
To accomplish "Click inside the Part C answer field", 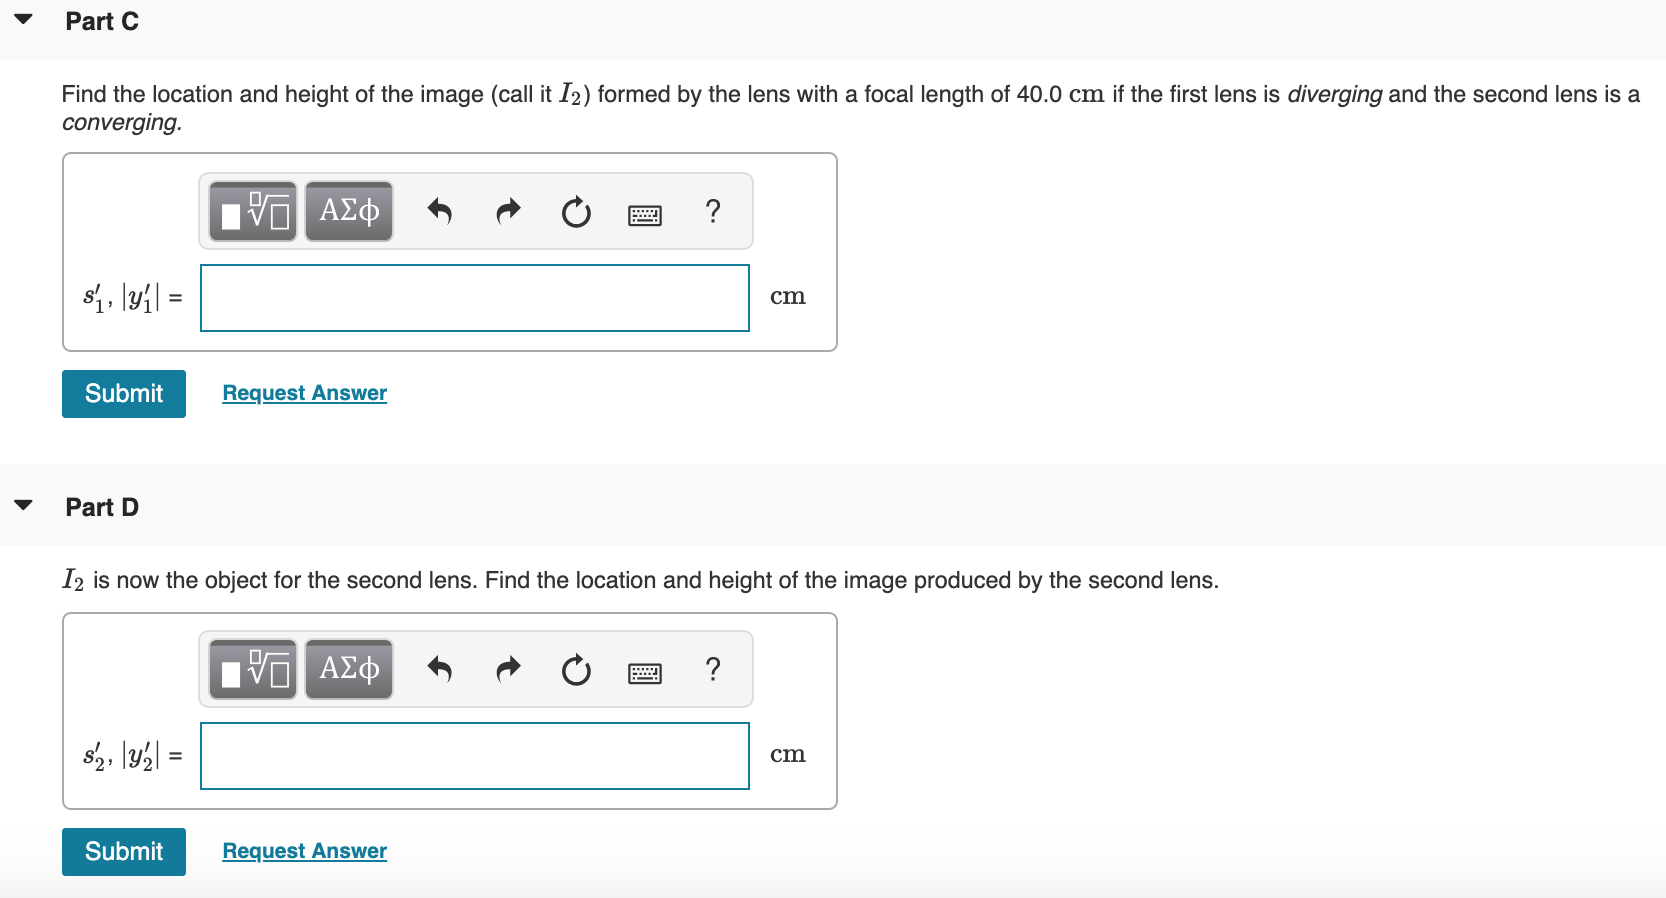I will click(474, 297).
